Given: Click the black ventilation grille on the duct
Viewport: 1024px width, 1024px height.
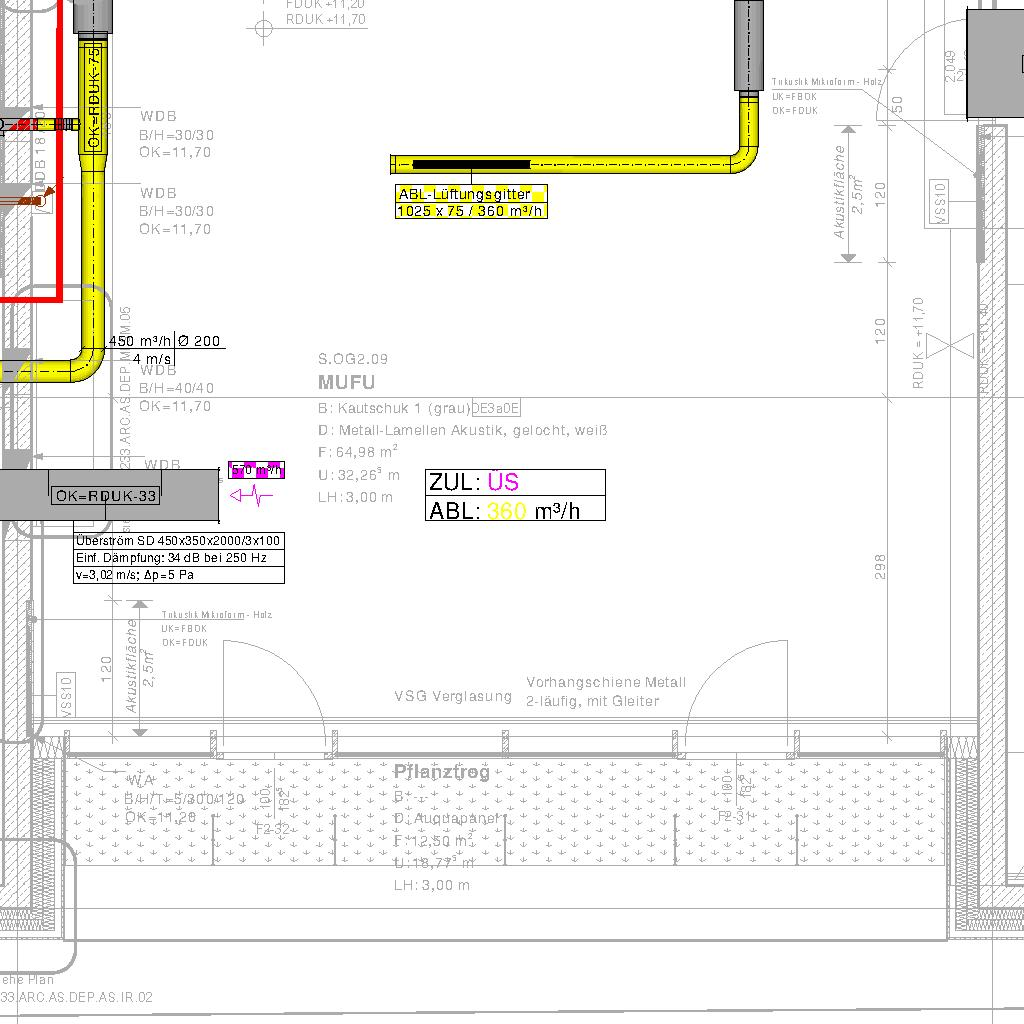Looking at the screenshot, I should click(471, 164).
